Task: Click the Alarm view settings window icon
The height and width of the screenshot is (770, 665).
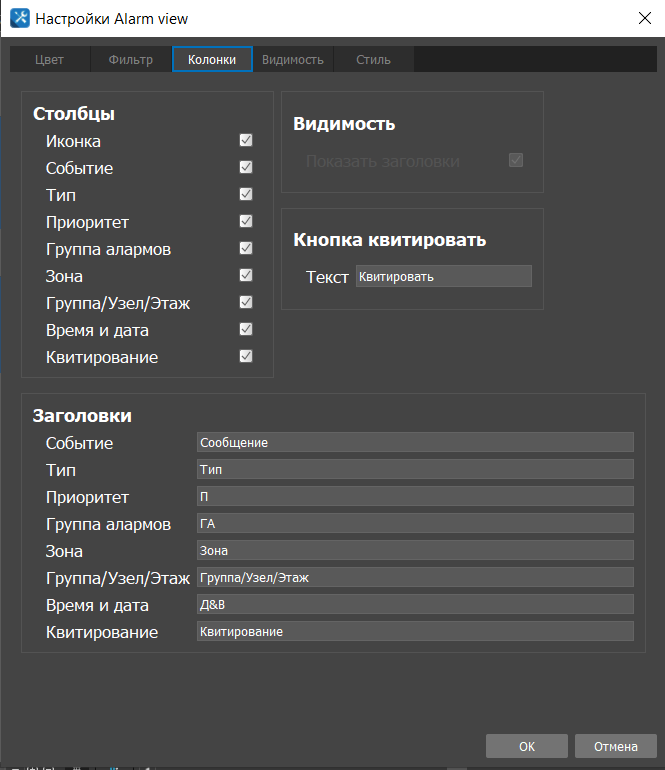Action: [18, 18]
